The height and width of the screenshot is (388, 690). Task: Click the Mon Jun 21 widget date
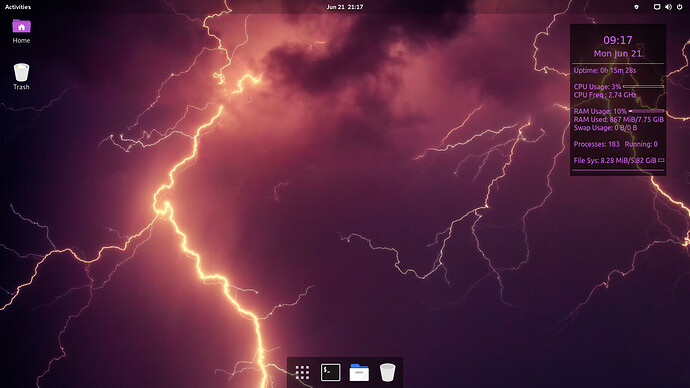point(618,54)
